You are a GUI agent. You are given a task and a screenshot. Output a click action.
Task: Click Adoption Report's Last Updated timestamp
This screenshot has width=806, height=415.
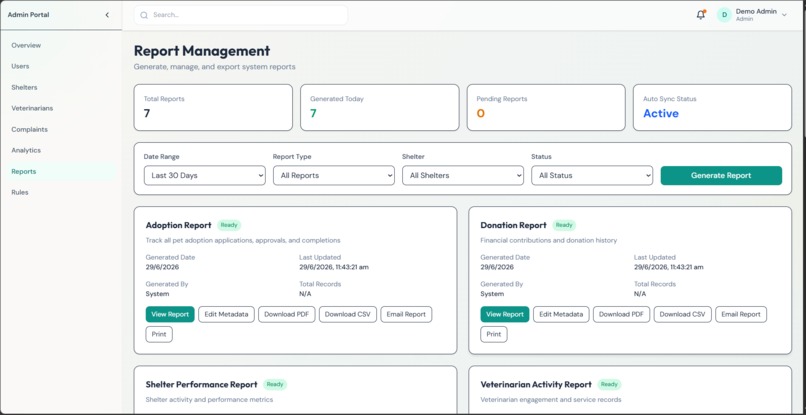coord(334,267)
